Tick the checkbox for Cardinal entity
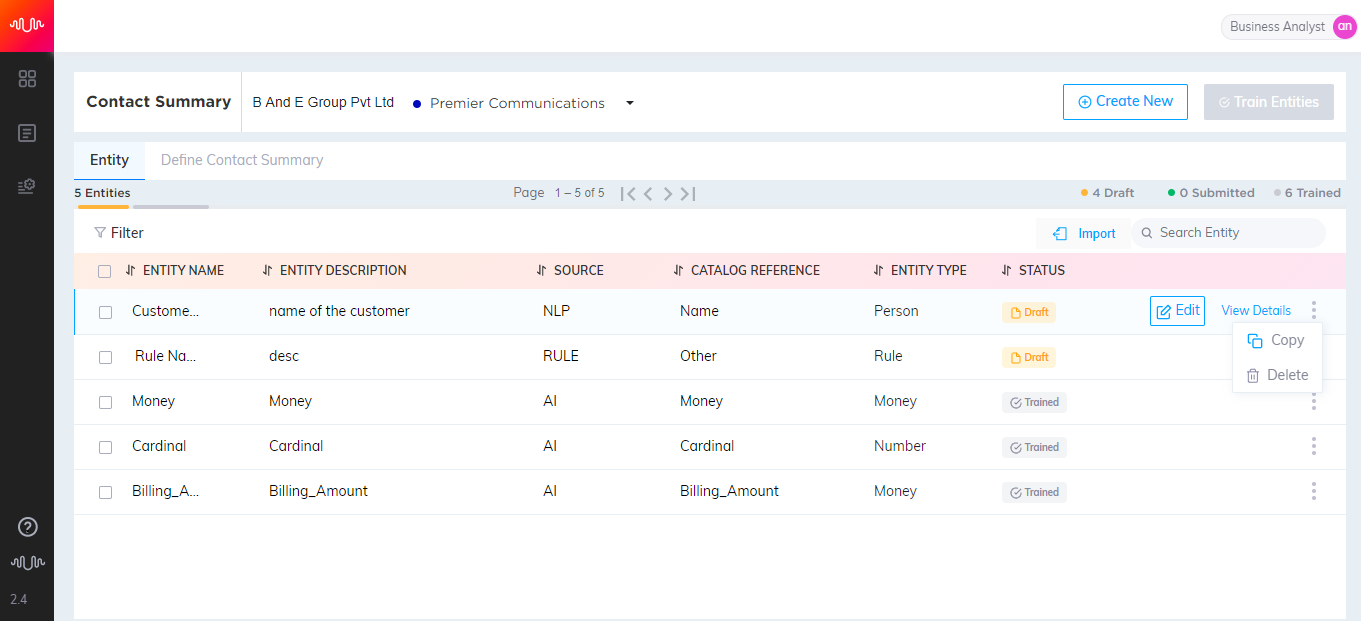 click(105, 447)
